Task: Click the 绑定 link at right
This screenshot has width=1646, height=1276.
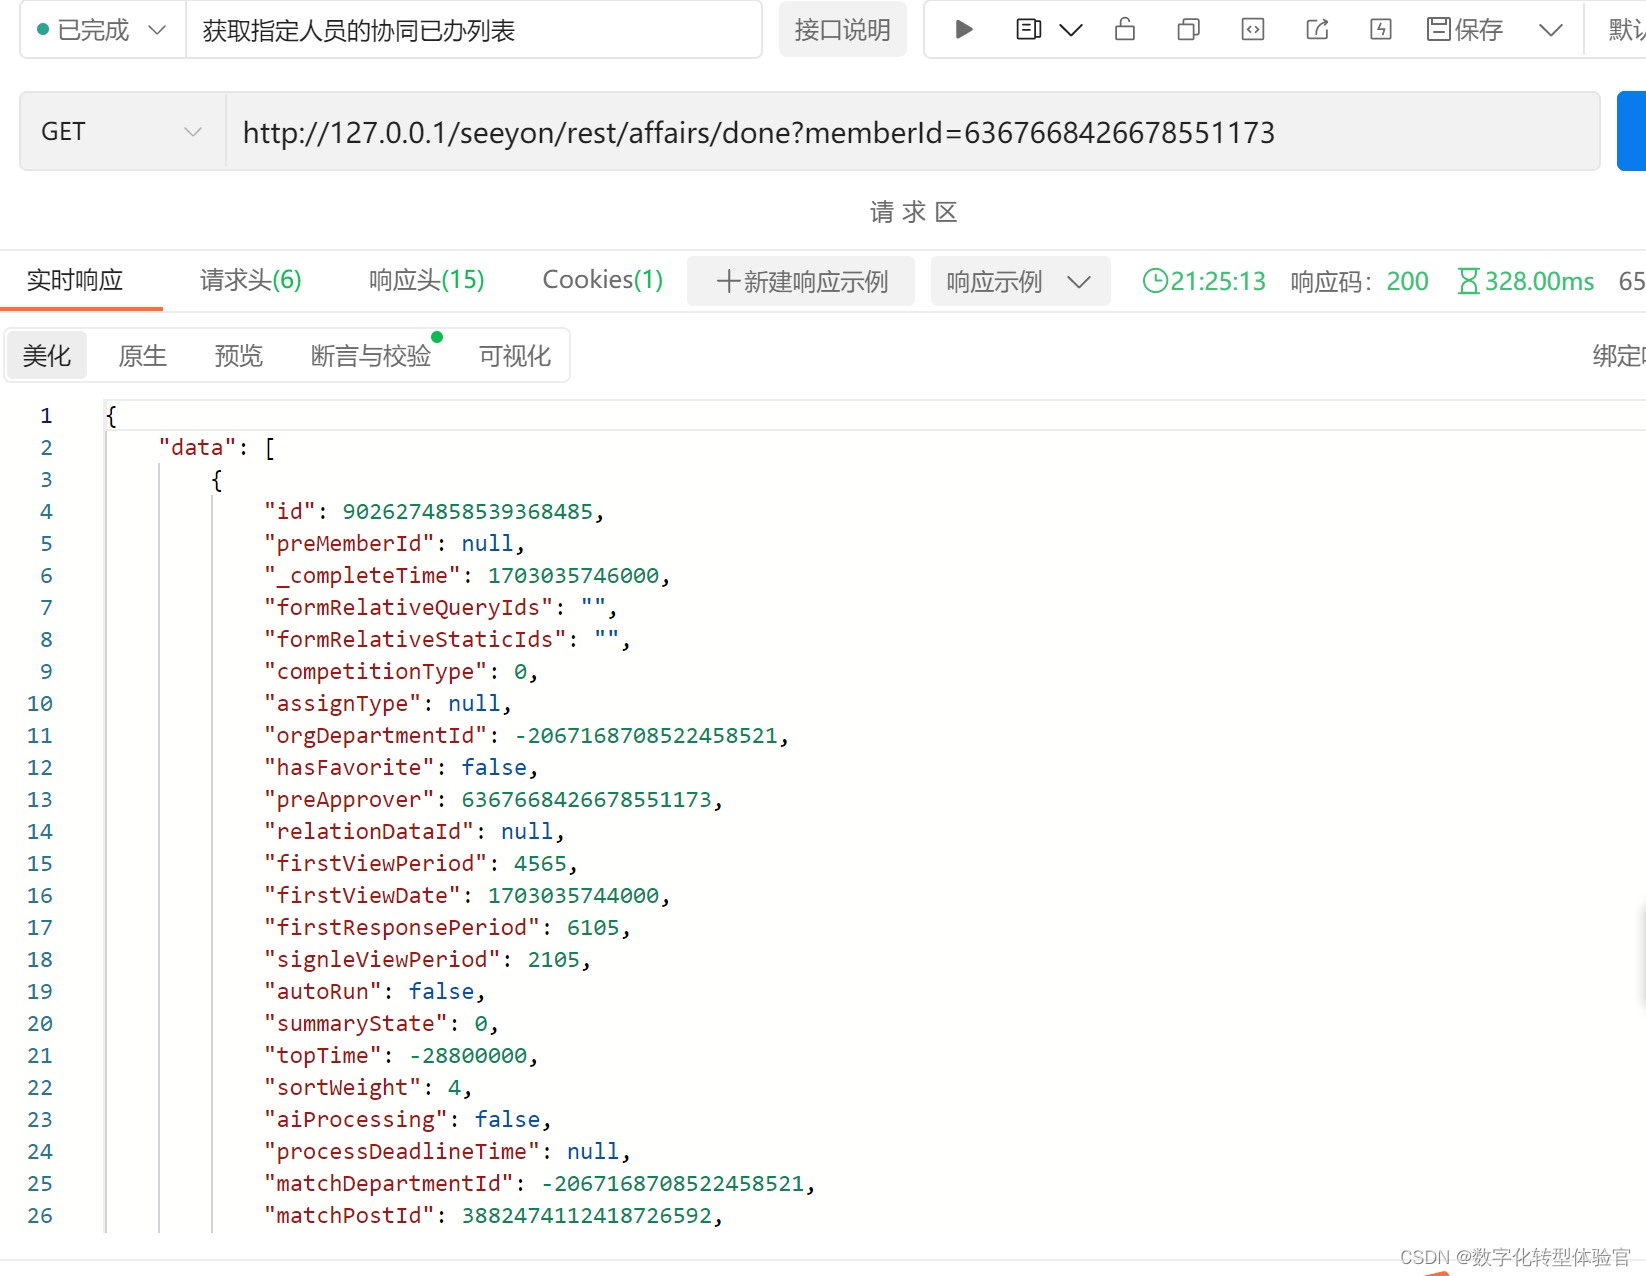Action: pyautogui.click(x=1619, y=355)
